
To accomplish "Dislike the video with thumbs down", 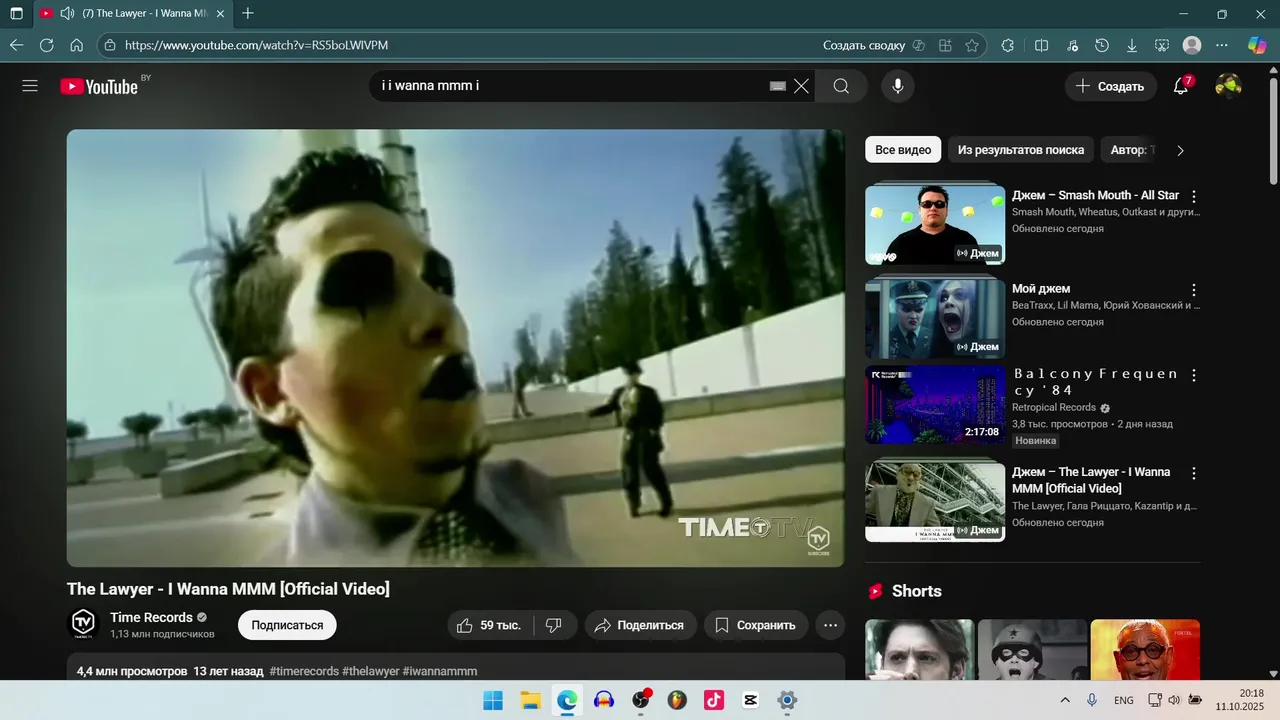I will (554, 625).
